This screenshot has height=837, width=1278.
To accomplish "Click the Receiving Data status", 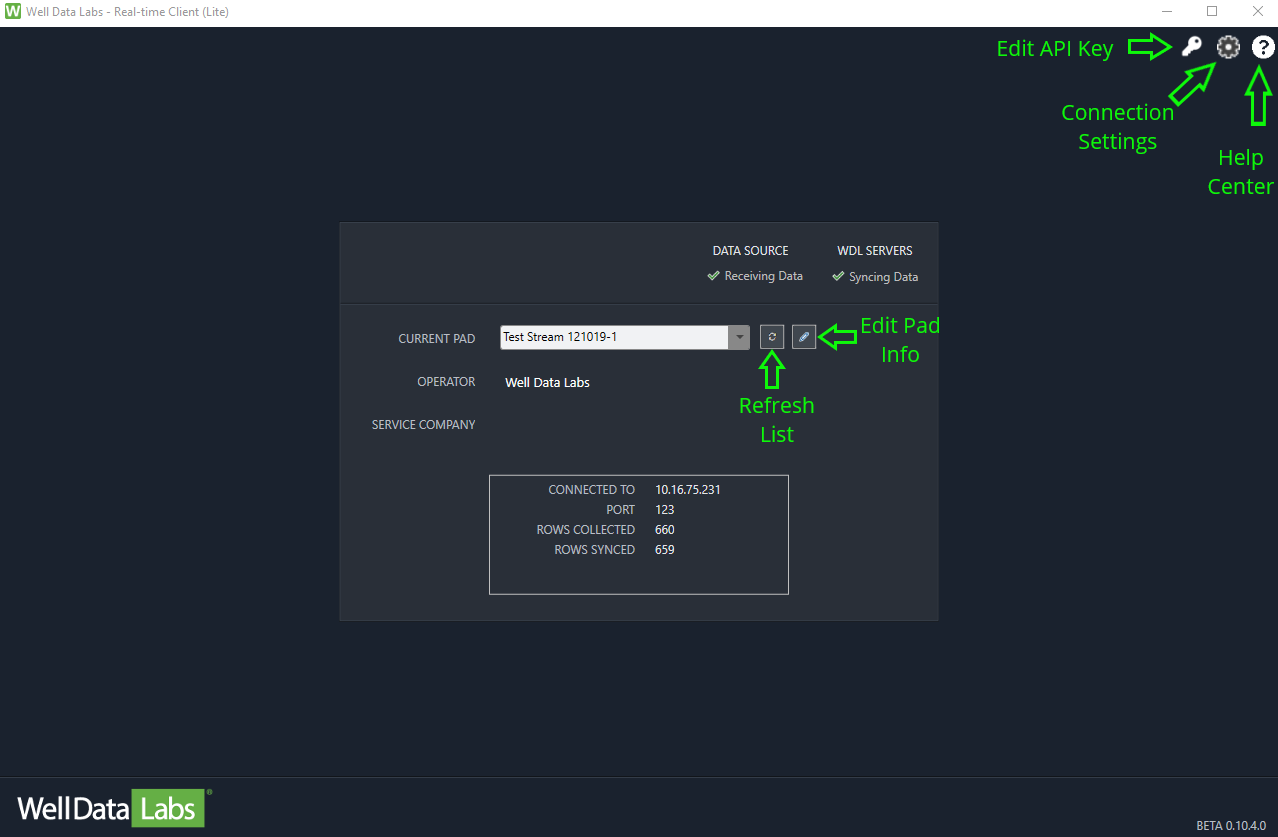I will coord(755,276).
